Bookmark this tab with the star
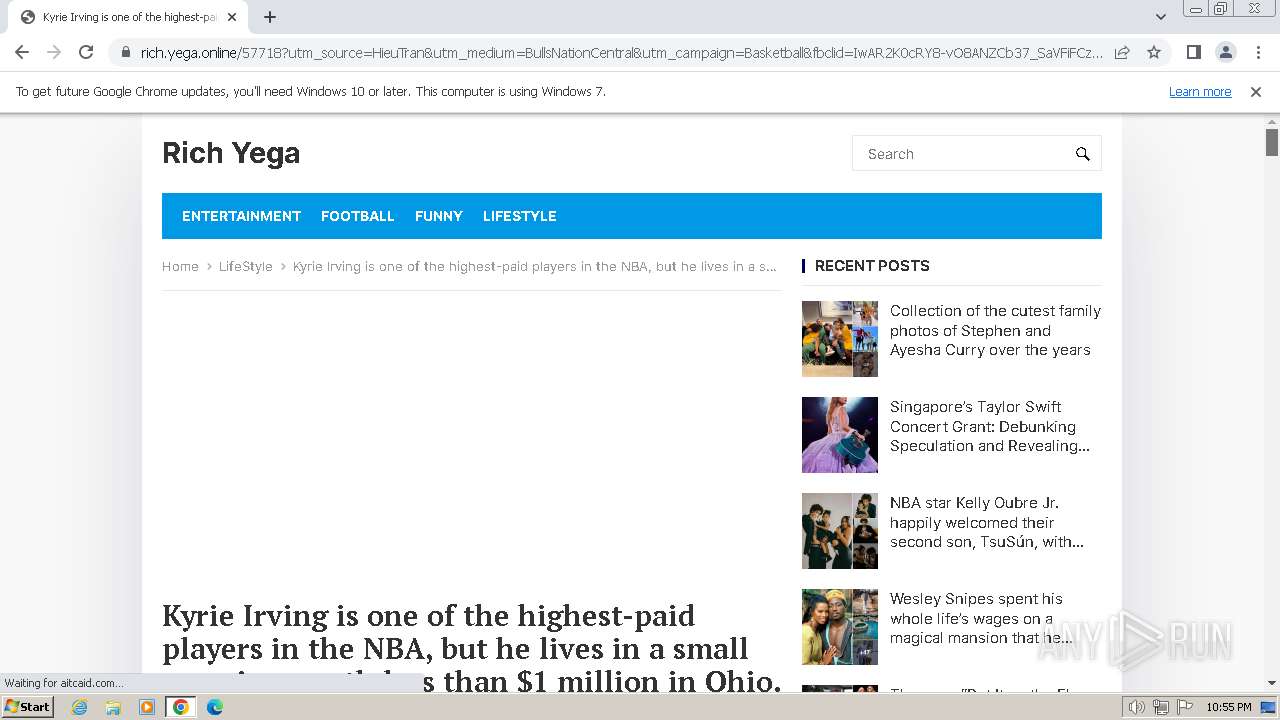Image resolution: width=1280 pixels, height=720 pixels. click(x=1154, y=52)
